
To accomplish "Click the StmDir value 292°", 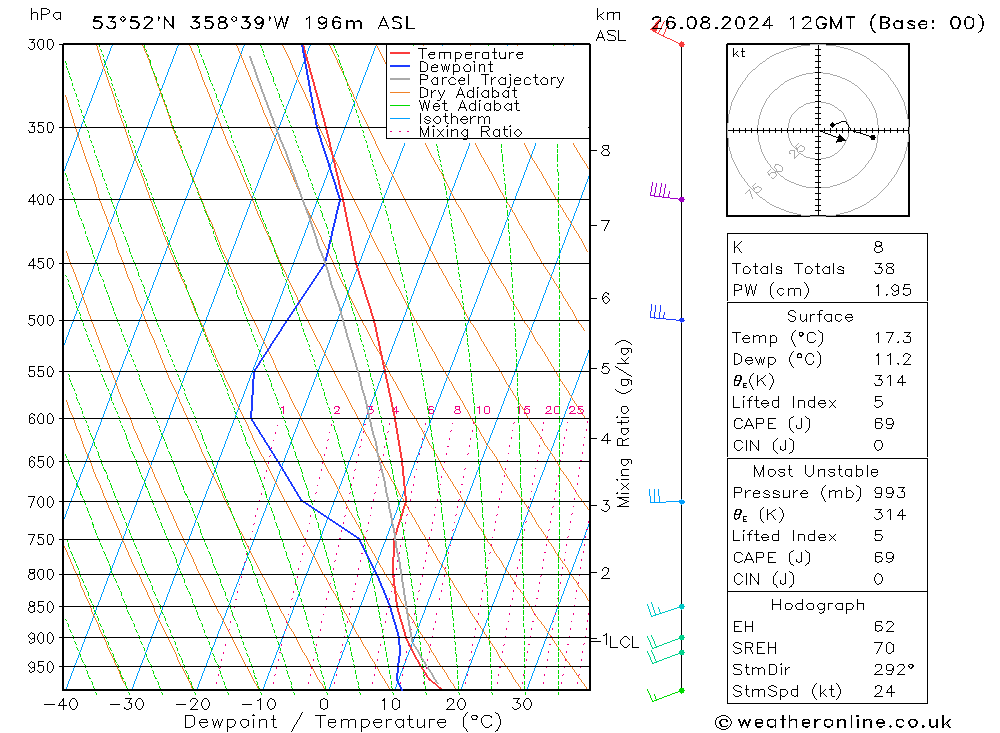I will 893,670.
